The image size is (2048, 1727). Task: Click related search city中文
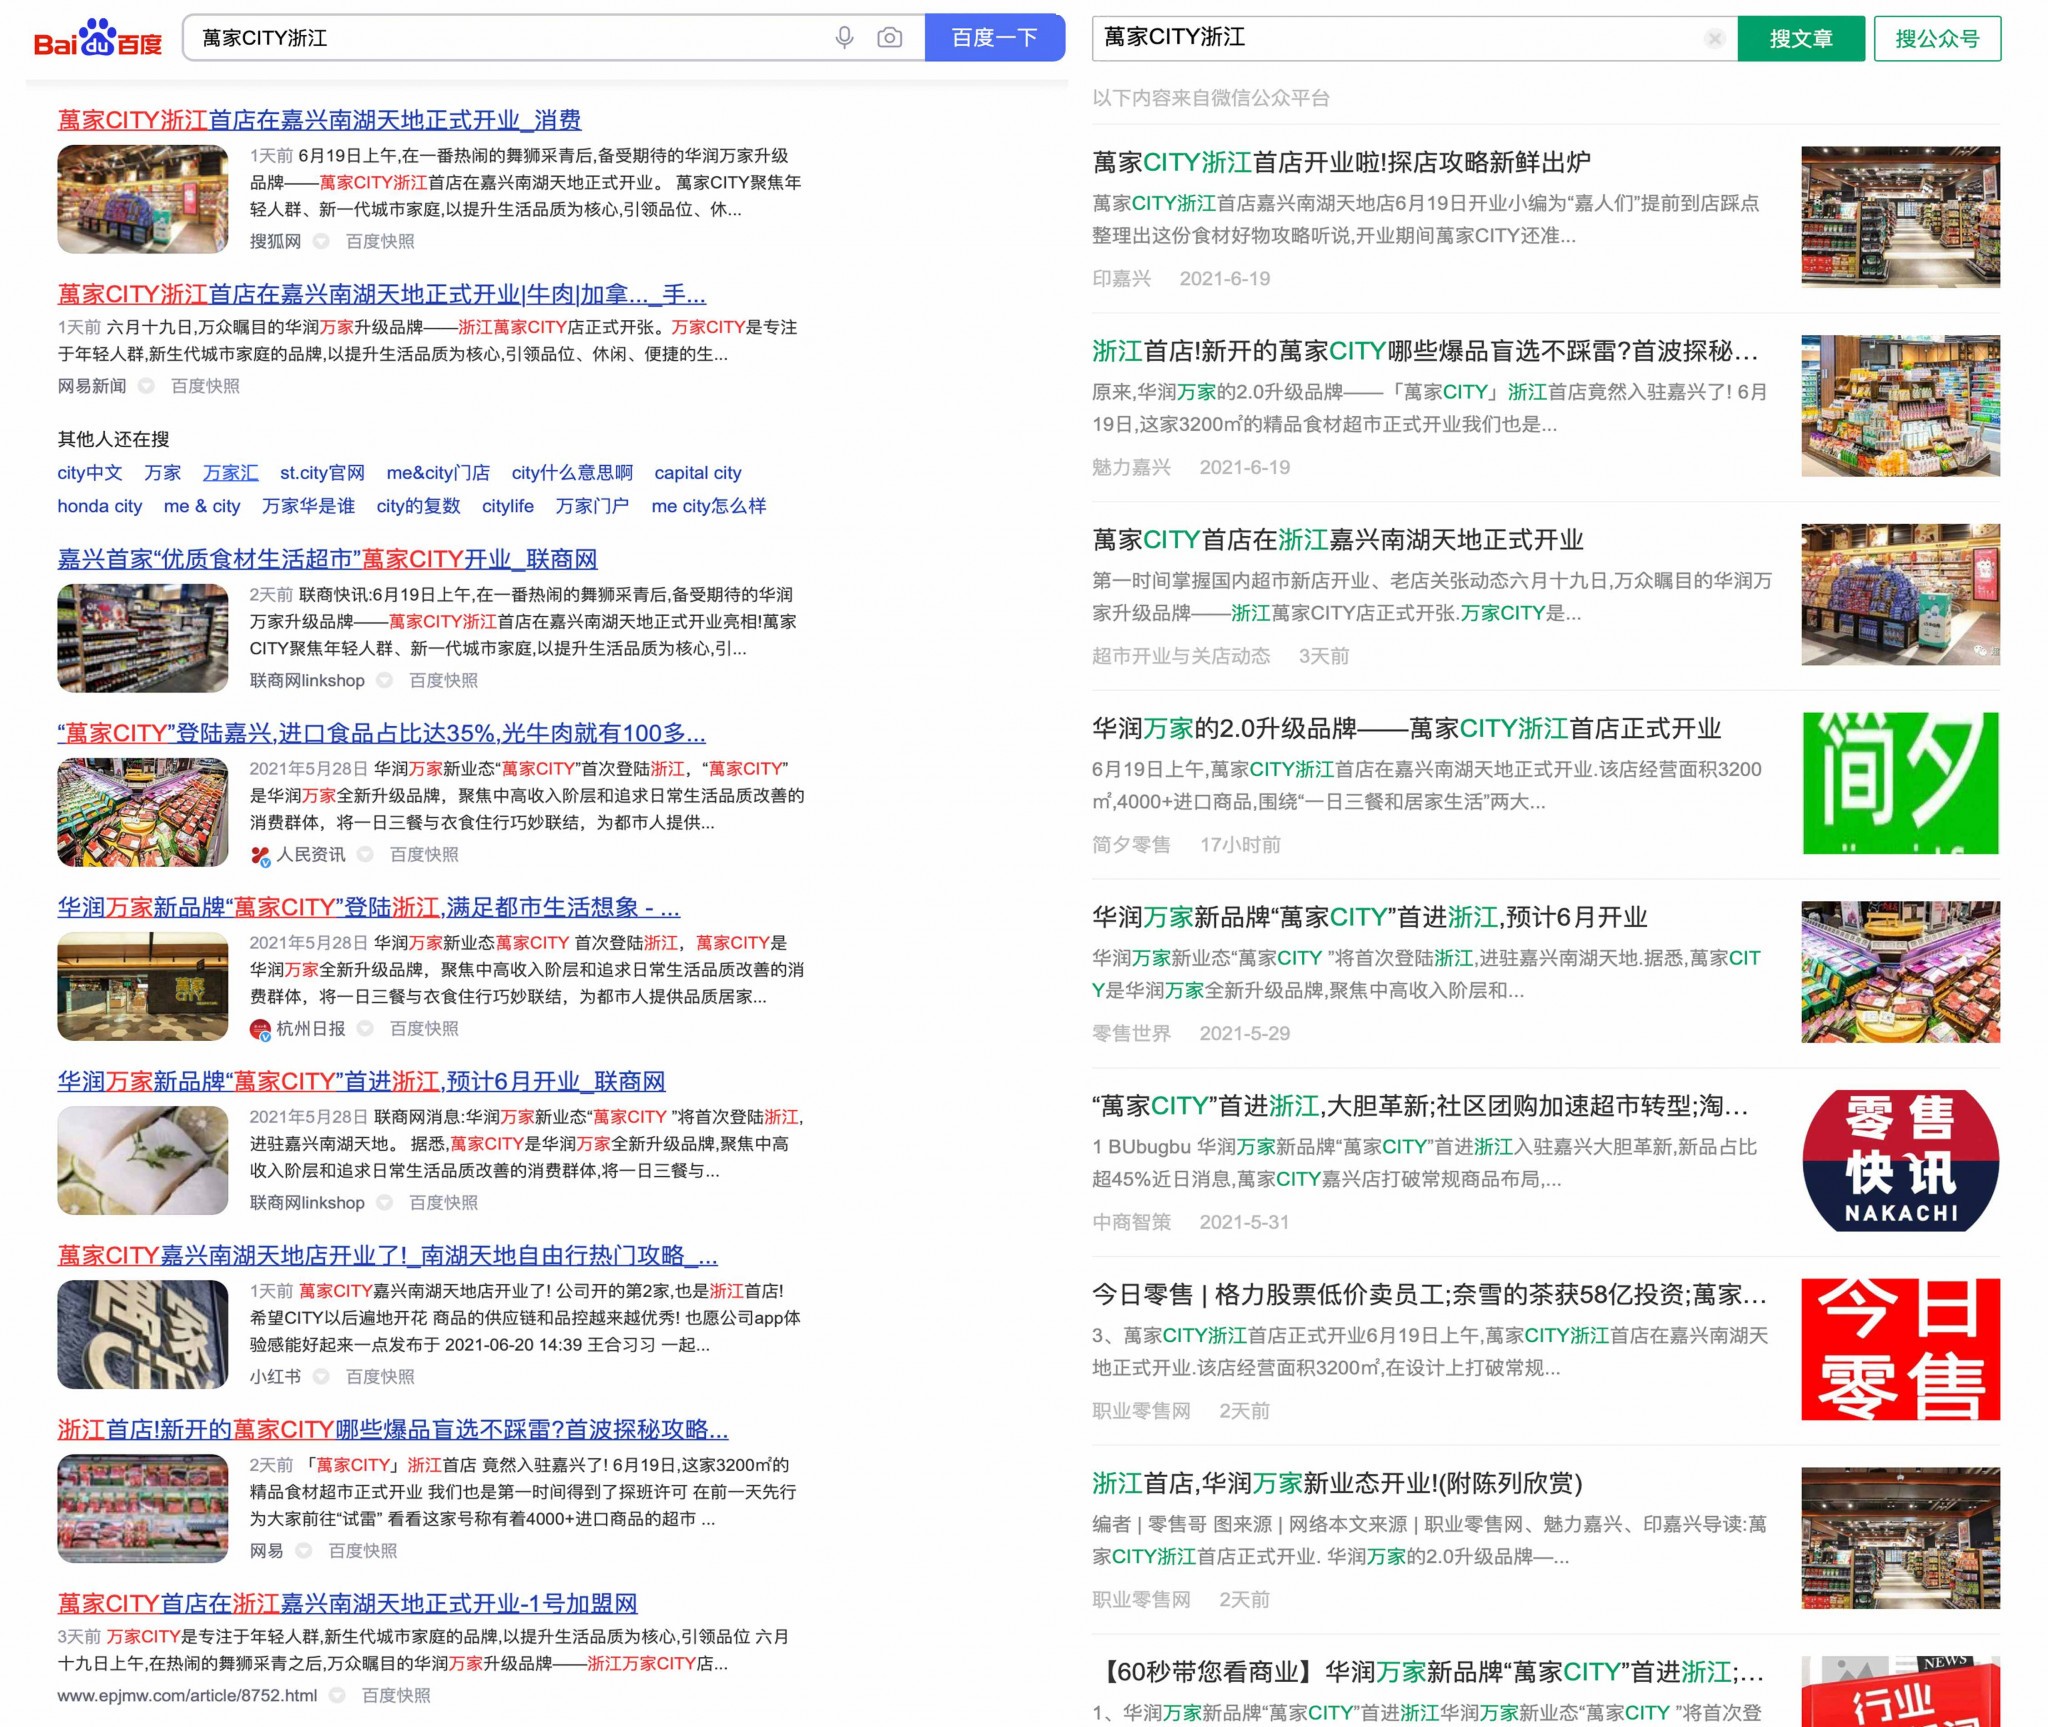90,473
